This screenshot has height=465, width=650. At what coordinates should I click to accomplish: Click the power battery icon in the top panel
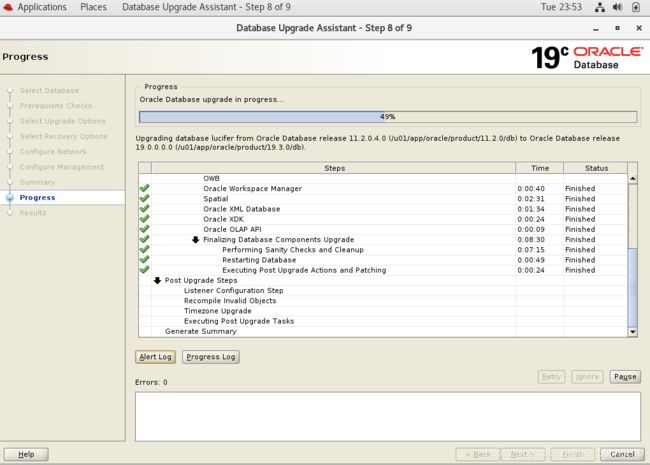tap(636, 7)
